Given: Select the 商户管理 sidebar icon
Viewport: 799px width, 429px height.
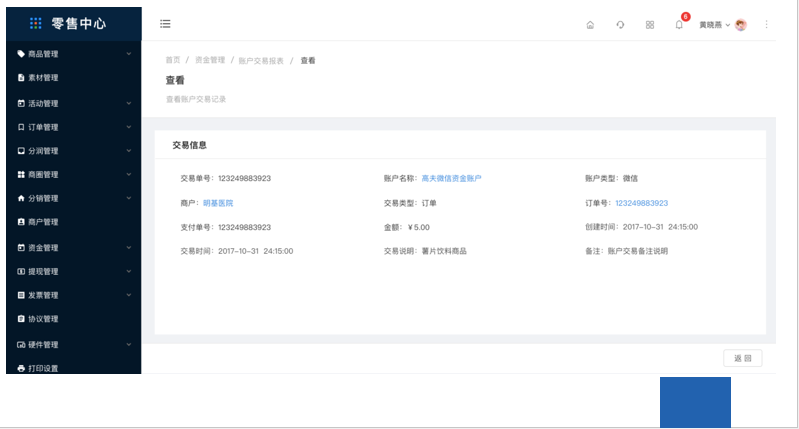Looking at the screenshot, I should click(x=21, y=222).
